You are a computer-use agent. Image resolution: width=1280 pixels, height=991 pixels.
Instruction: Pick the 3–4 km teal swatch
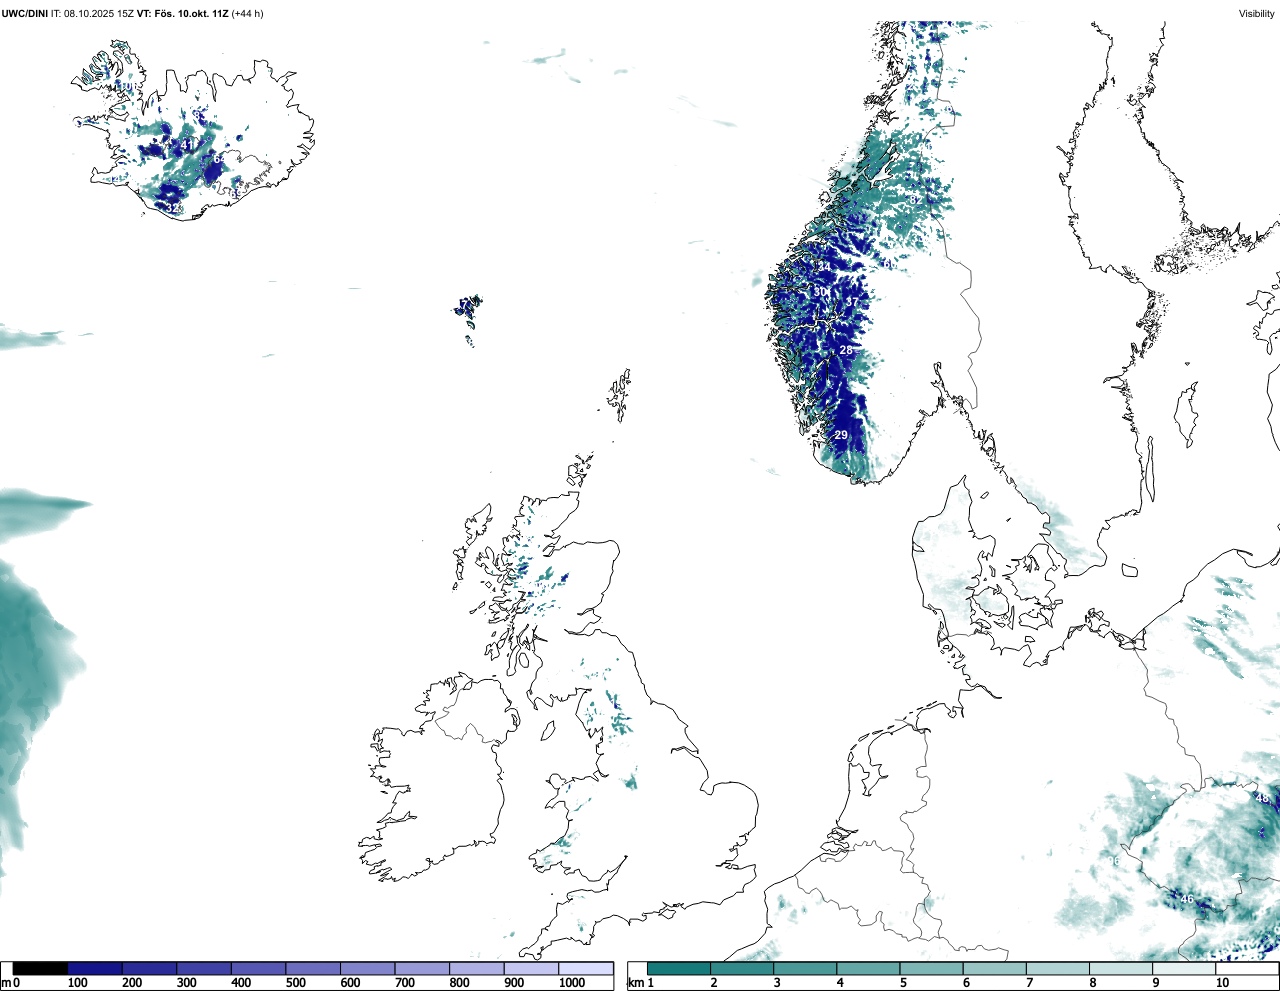(805, 969)
